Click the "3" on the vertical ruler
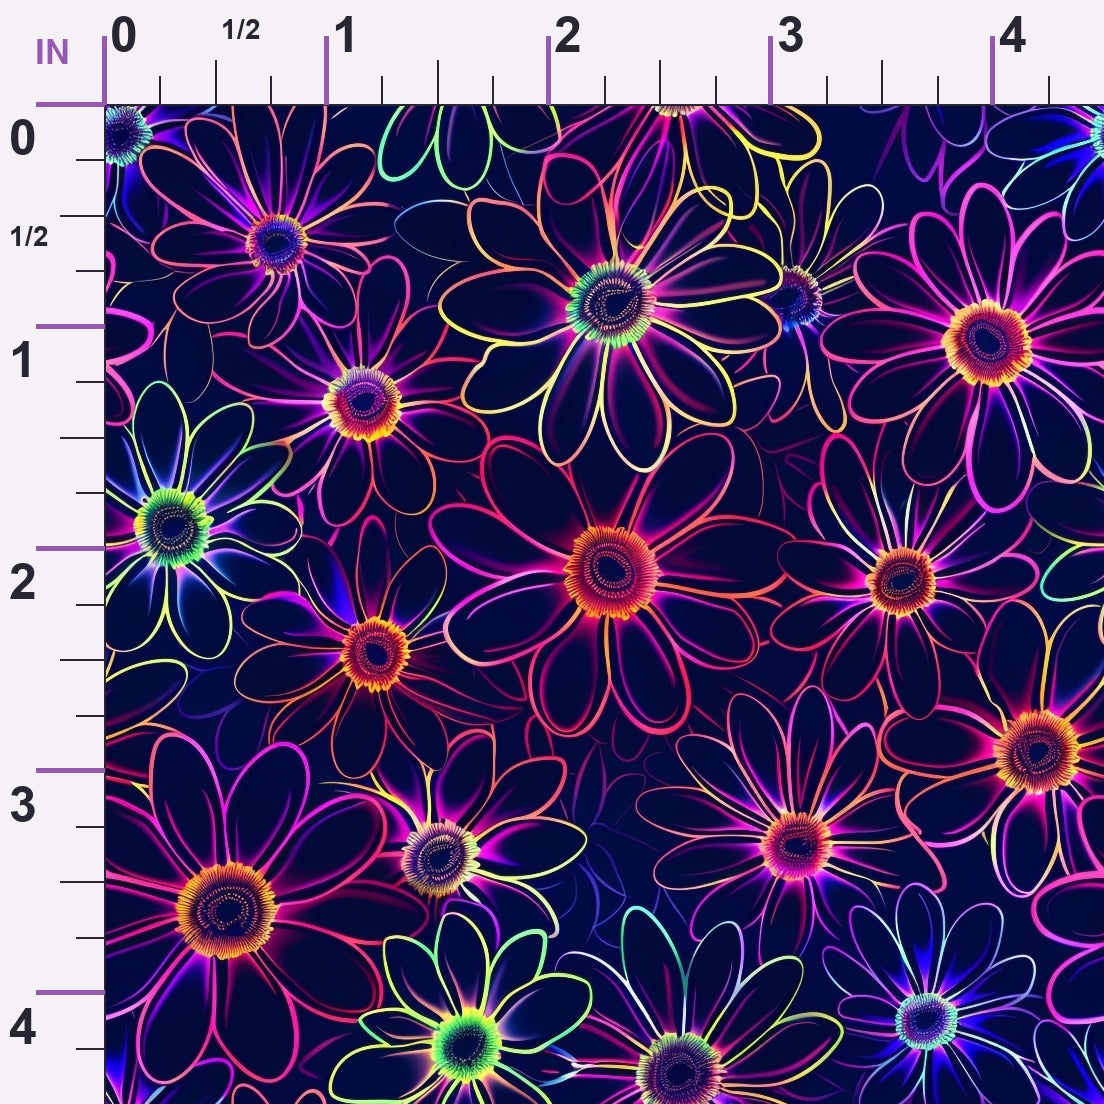 tap(23, 805)
